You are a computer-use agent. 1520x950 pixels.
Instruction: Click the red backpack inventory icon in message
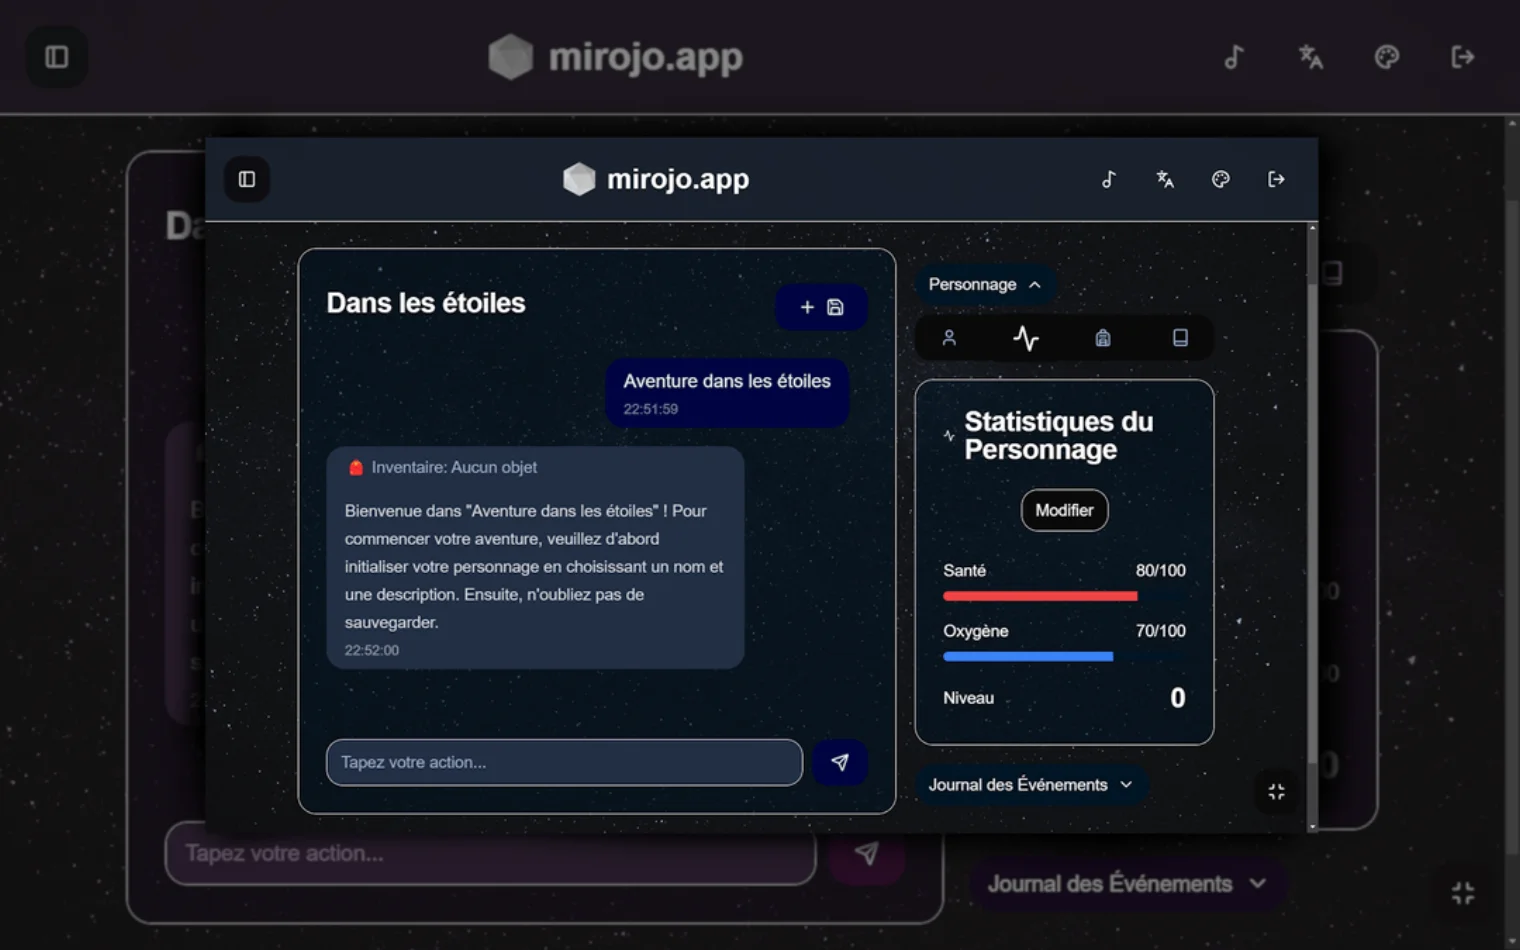(x=355, y=467)
